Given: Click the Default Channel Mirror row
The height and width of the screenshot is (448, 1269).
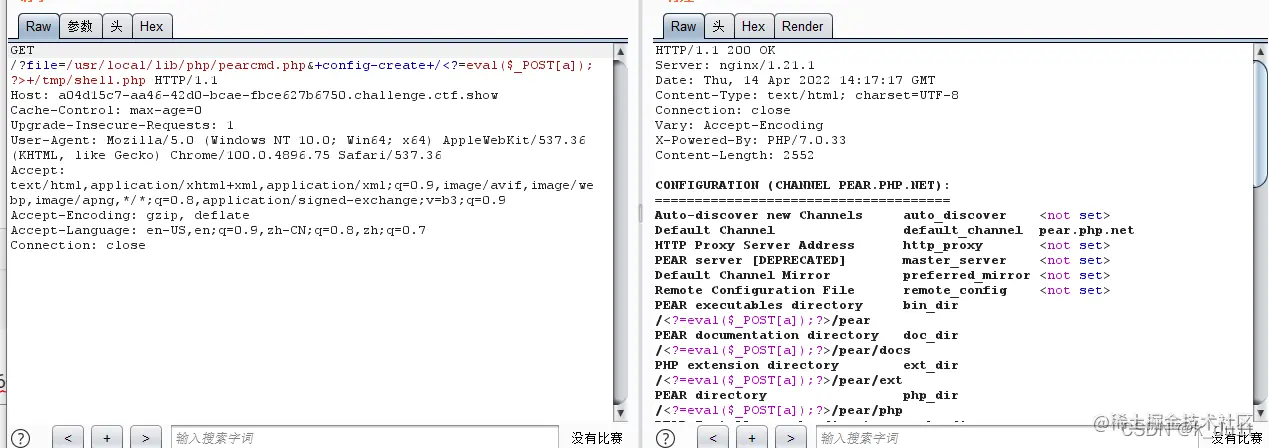Looking at the screenshot, I should [x=882, y=275].
